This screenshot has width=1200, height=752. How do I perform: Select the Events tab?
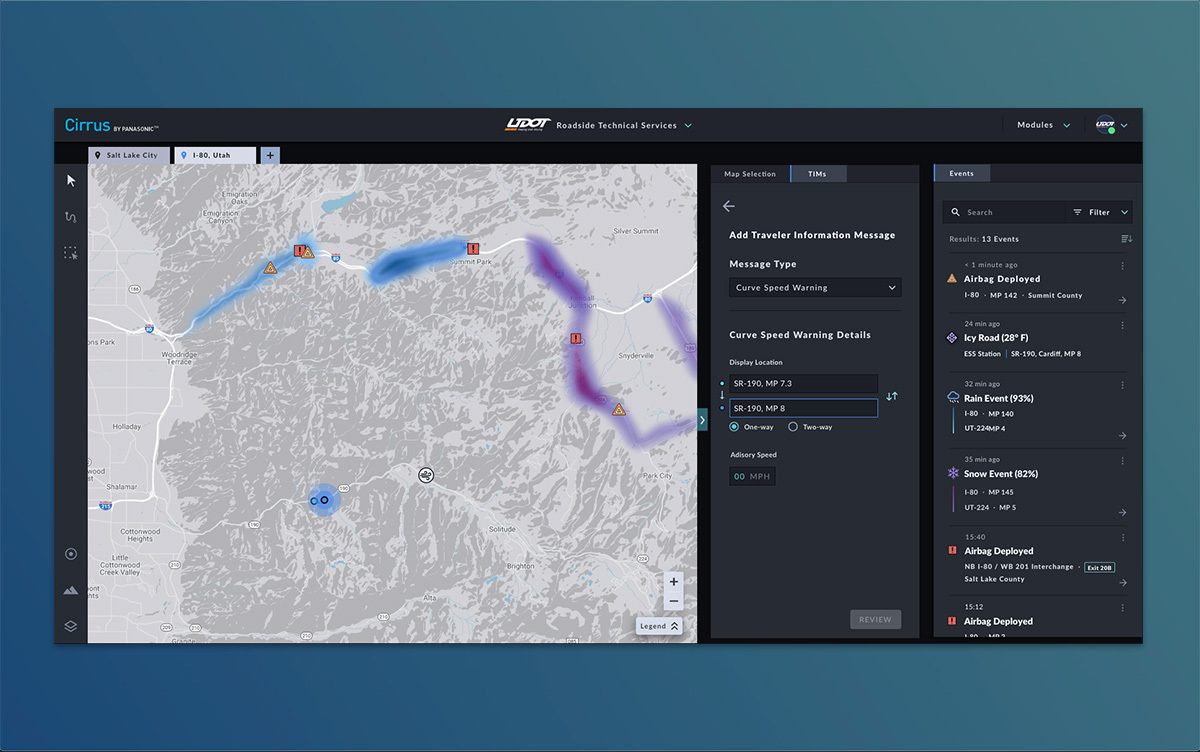click(961, 173)
